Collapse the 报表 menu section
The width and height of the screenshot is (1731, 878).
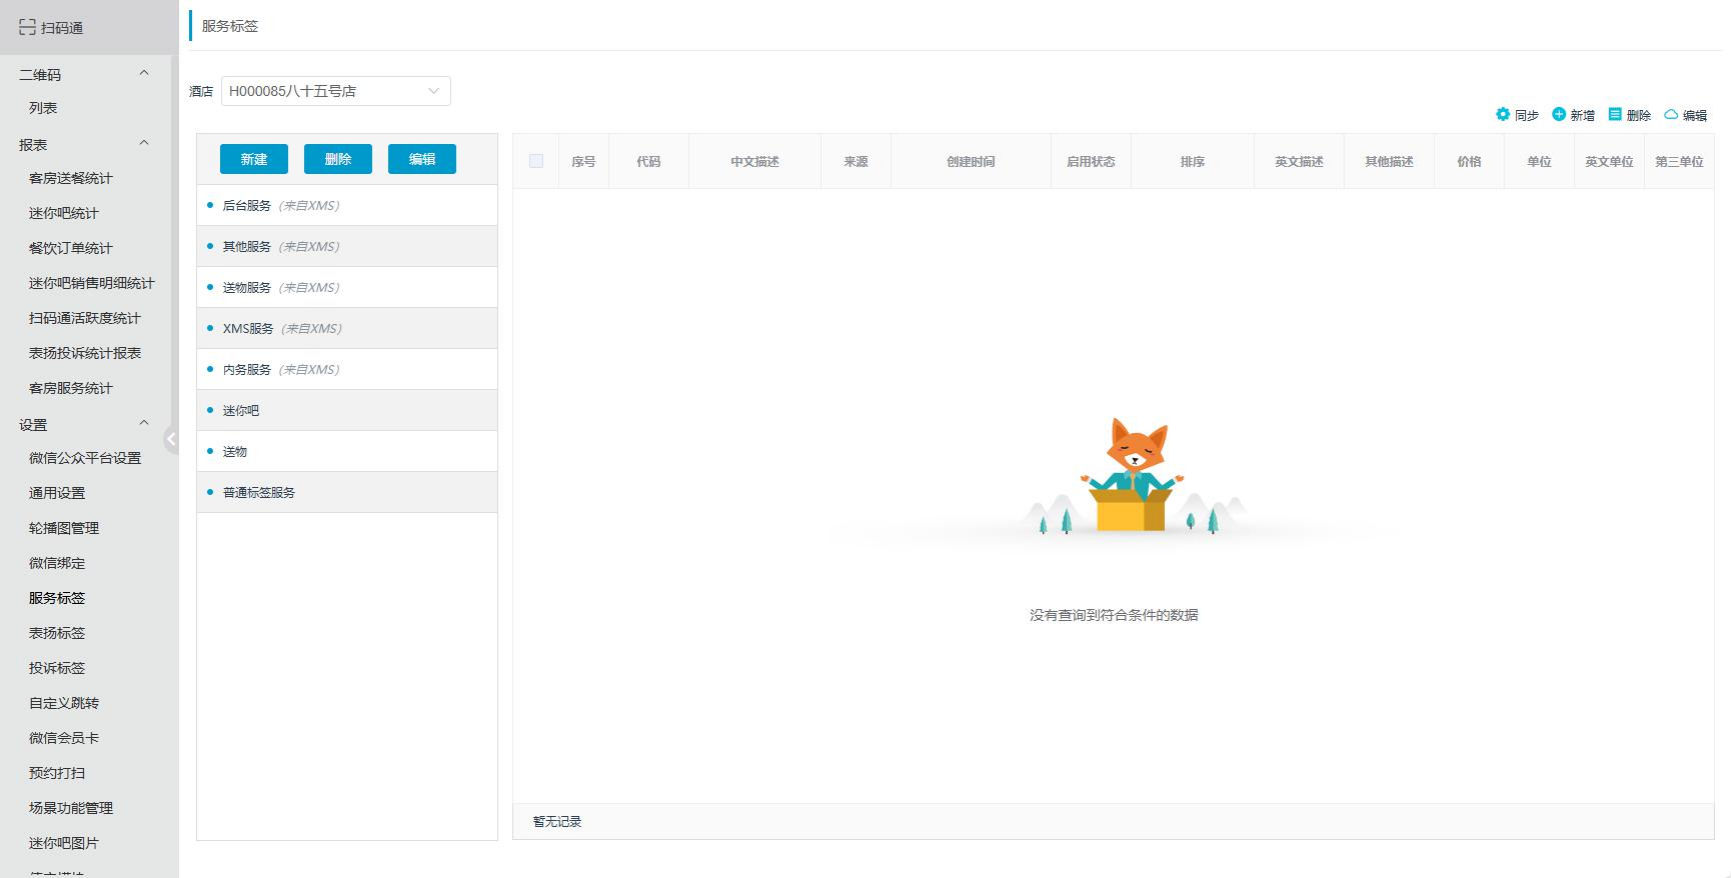click(x=143, y=144)
